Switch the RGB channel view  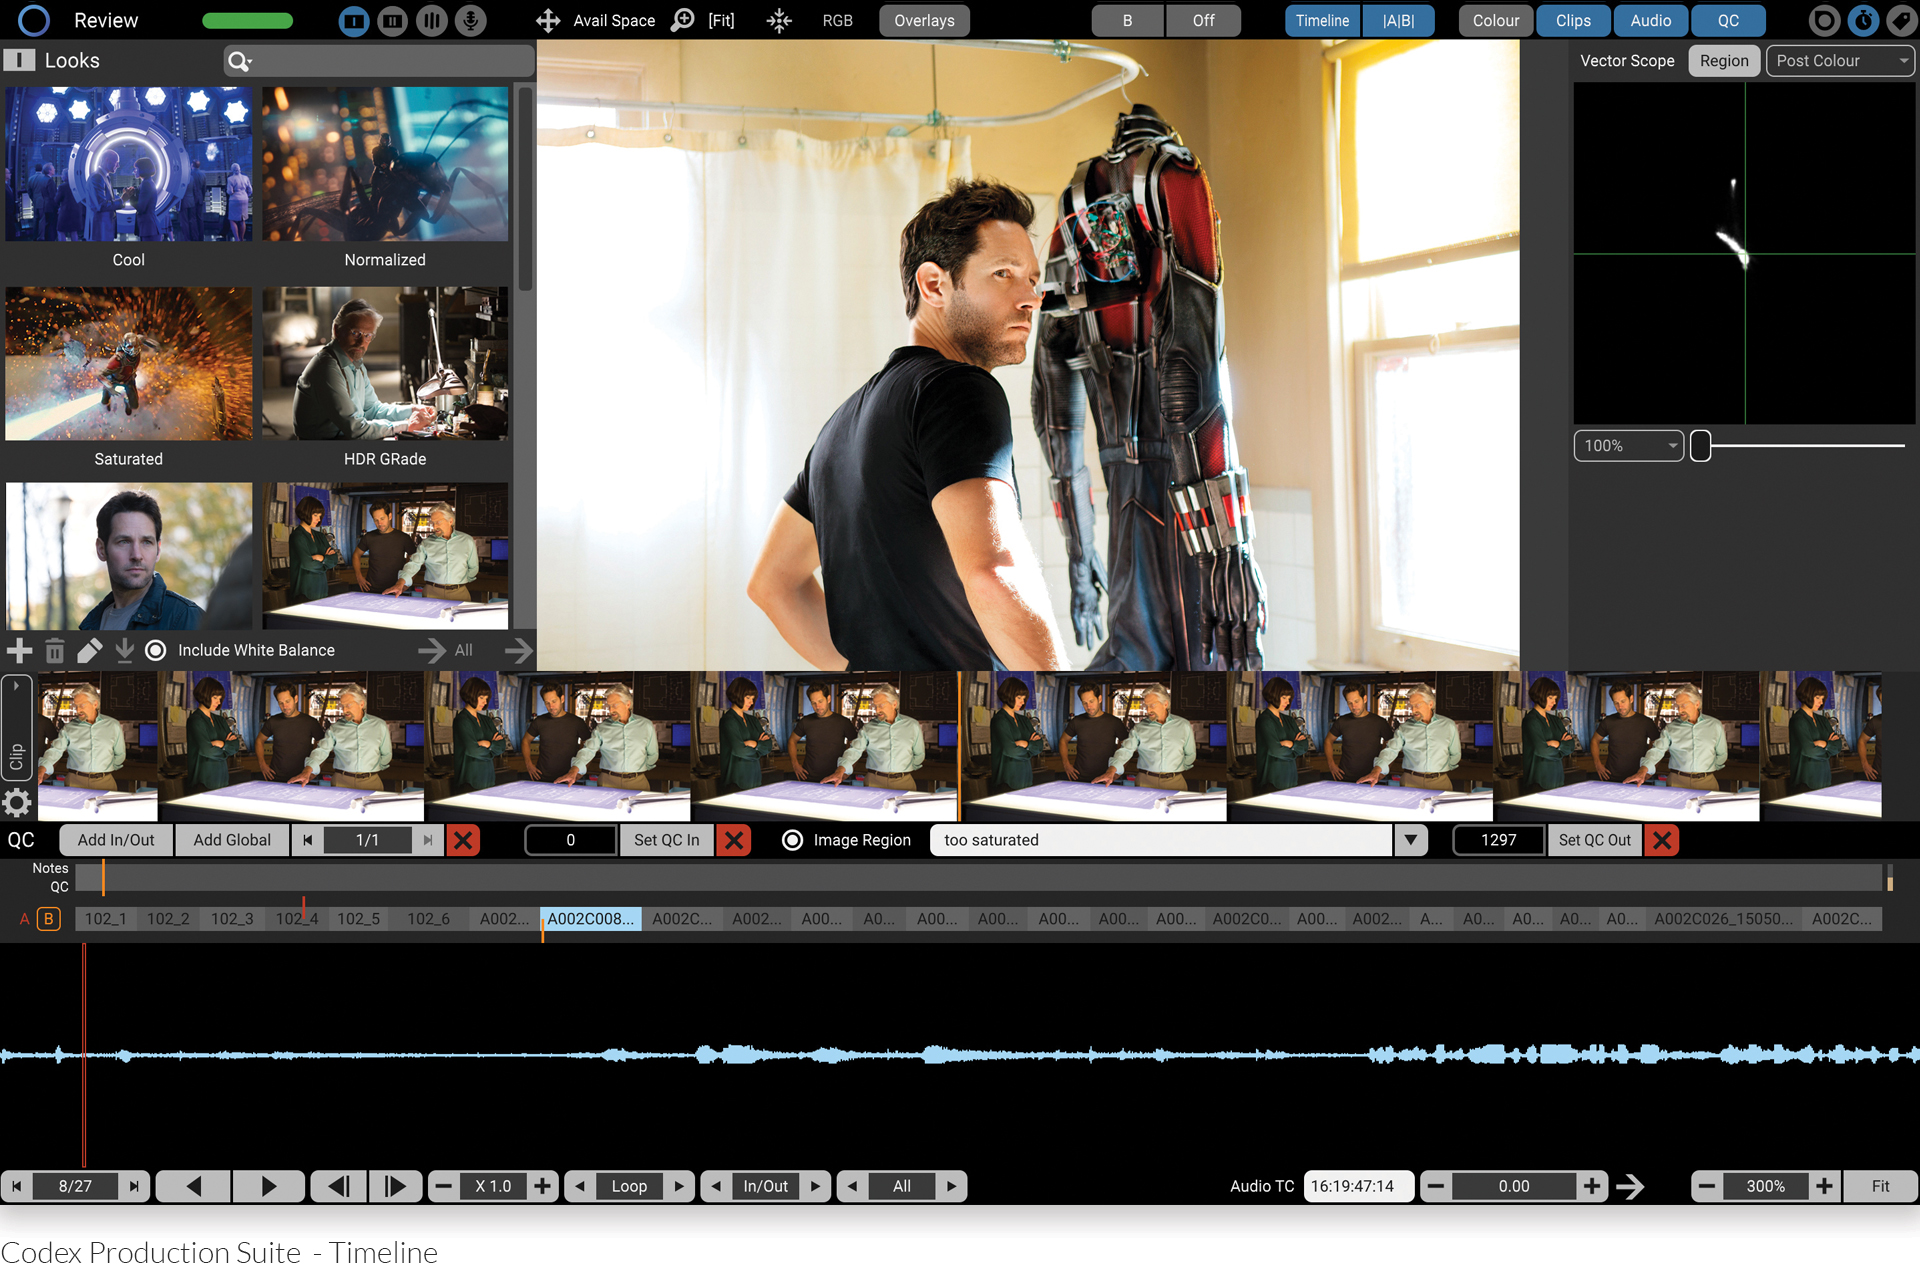[x=837, y=21]
